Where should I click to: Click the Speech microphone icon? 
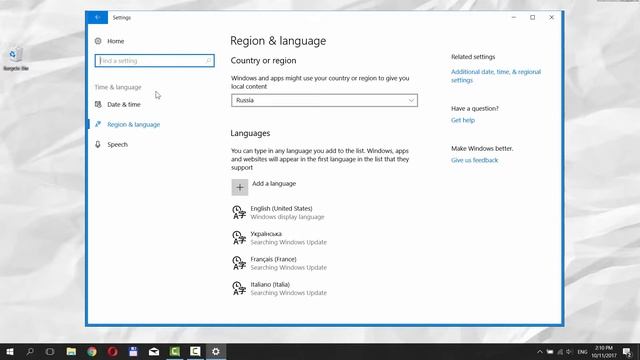(98, 144)
